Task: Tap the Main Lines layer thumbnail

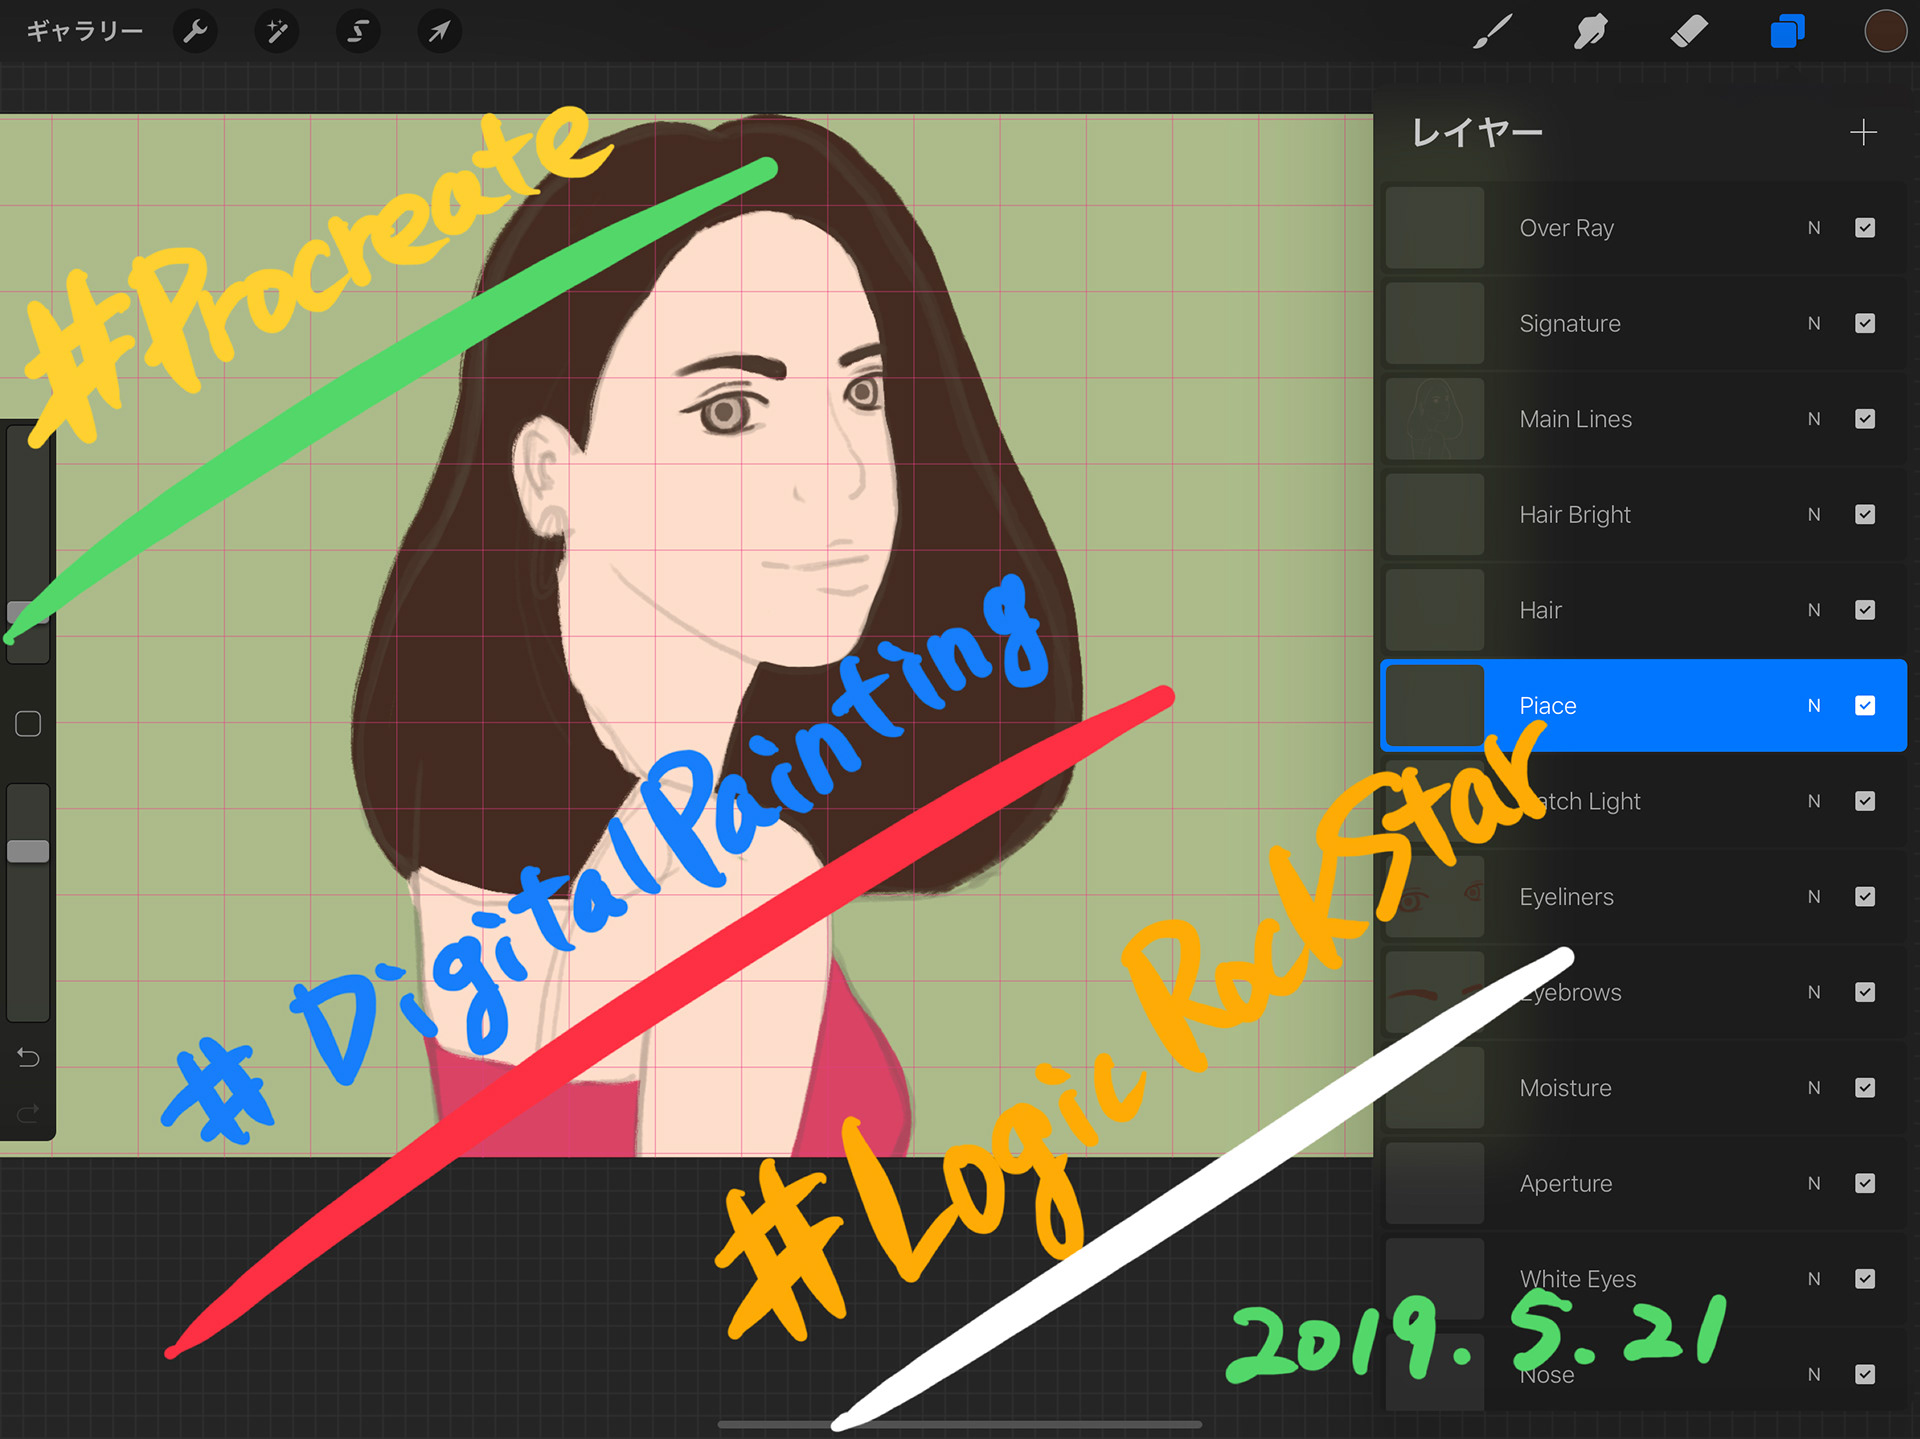Action: pos(1435,419)
